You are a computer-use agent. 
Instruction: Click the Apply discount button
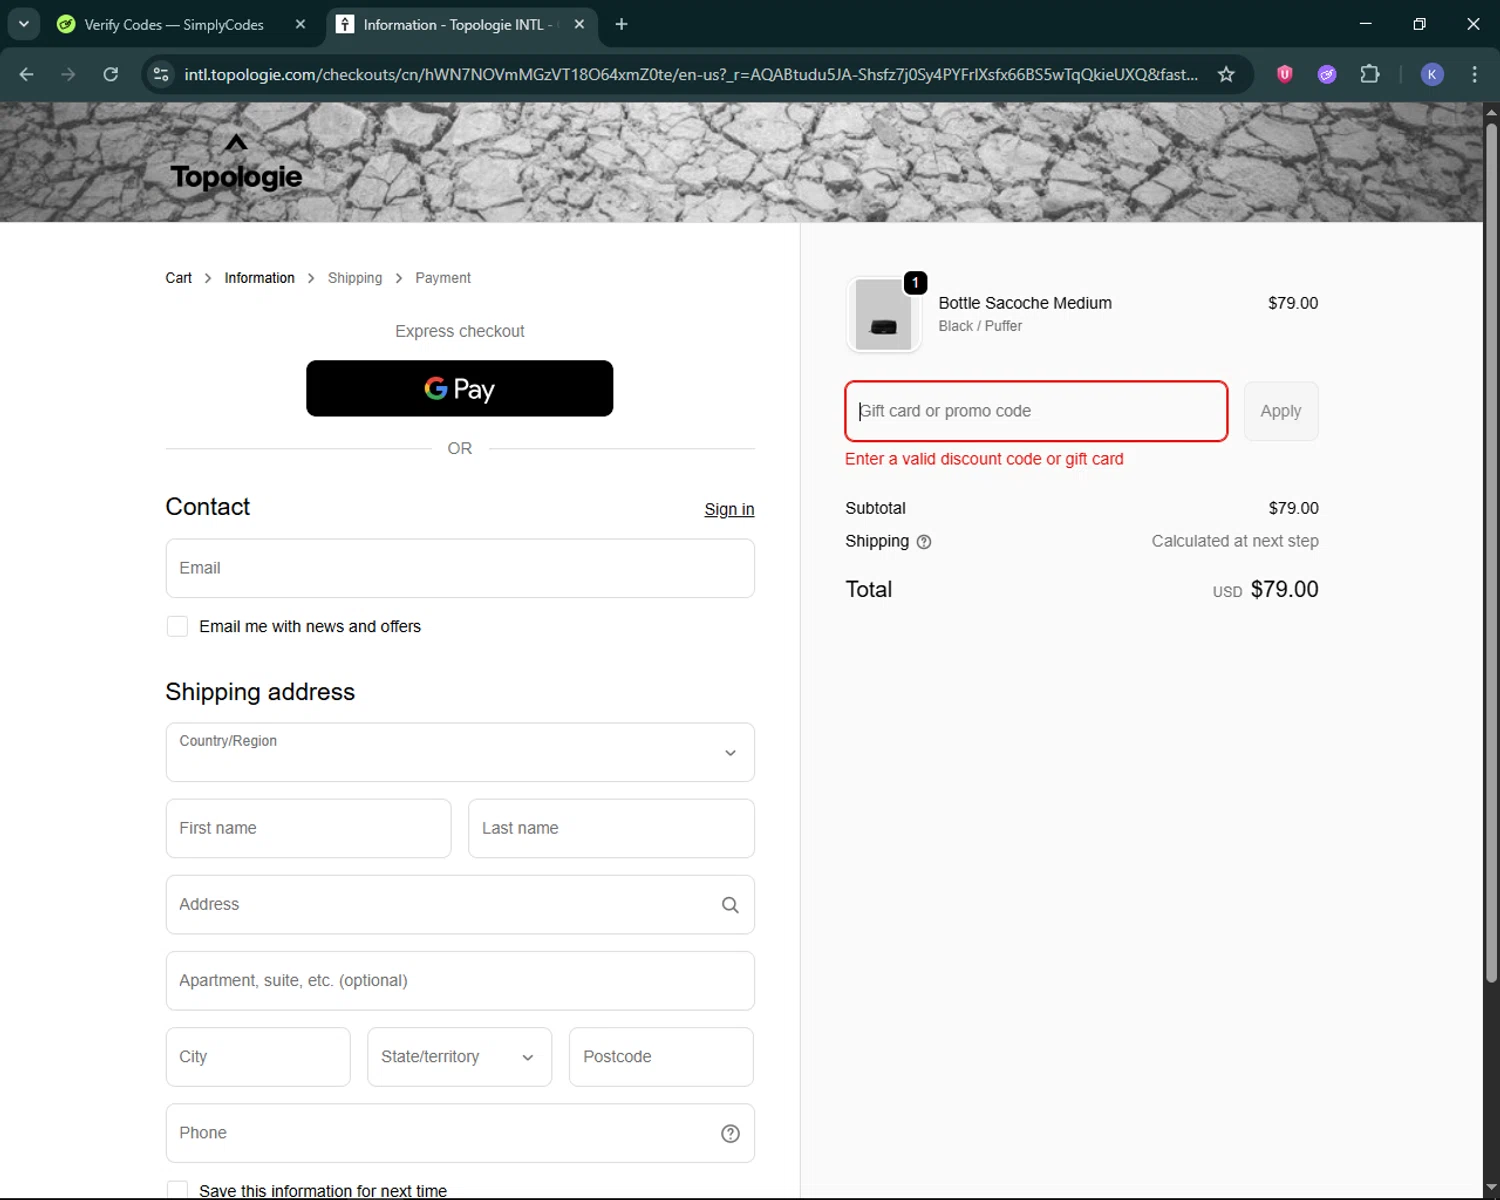1280,411
